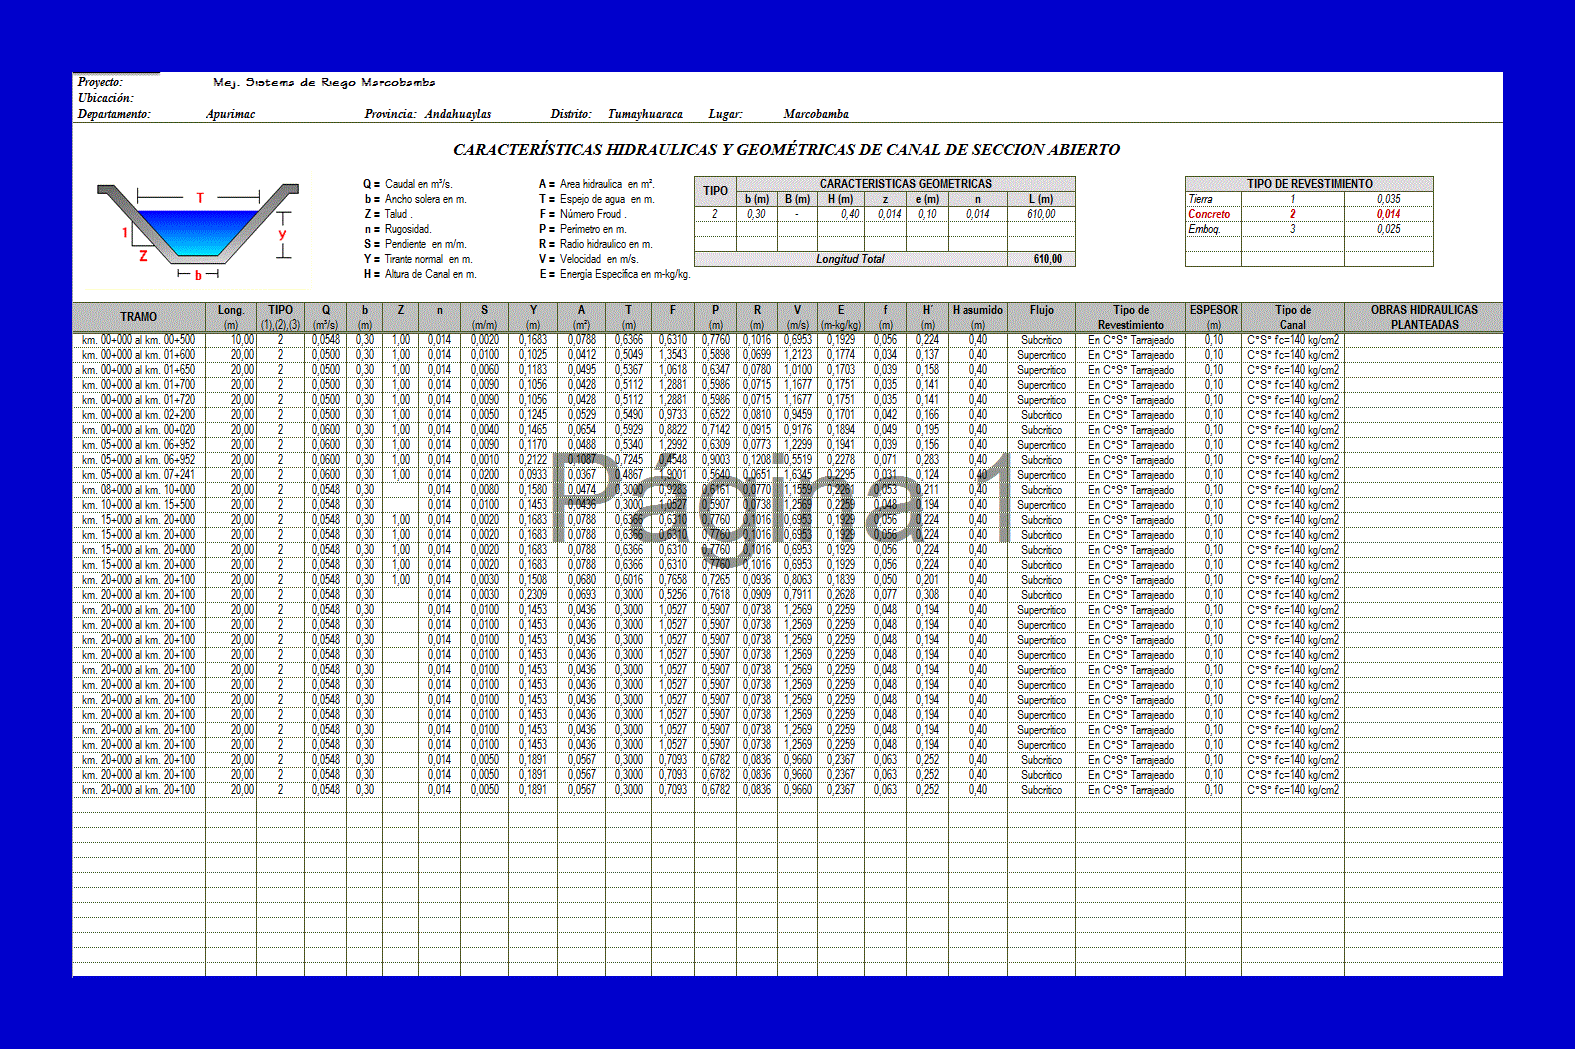Click the Z = Talud legend entry
This screenshot has height=1049, width=1575.
[387, 214]
